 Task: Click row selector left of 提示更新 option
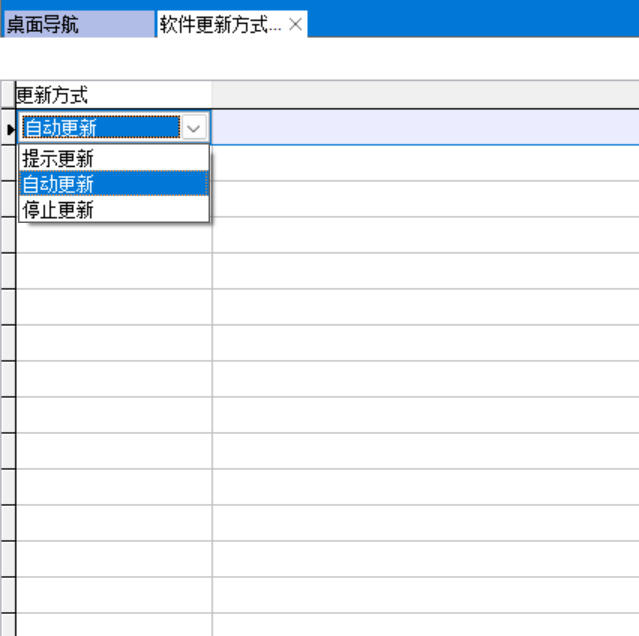click(8, 163)
